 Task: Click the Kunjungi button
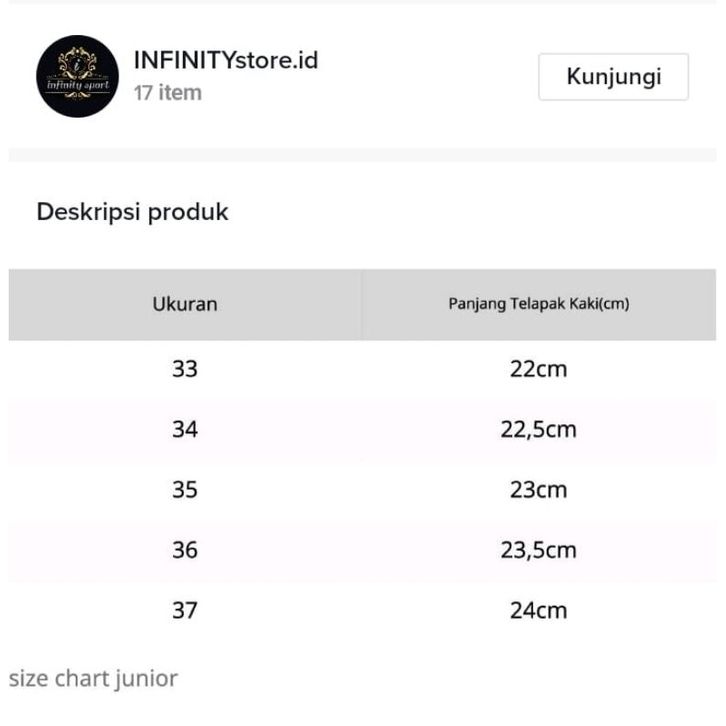(613, 77)
